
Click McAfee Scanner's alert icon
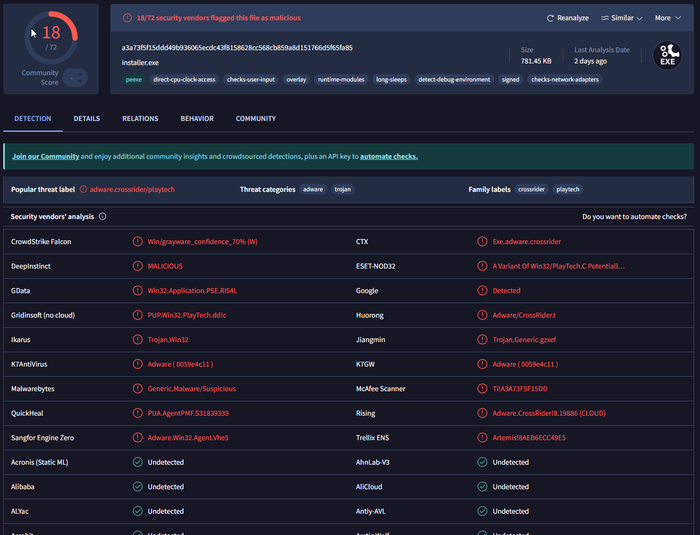(x=482, y=389)
